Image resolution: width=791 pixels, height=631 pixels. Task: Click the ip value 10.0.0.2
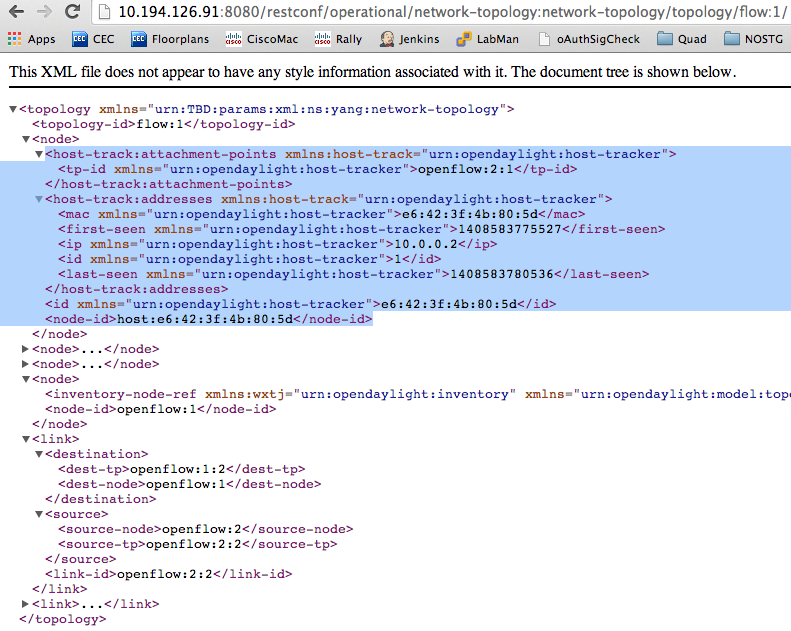coord(425,244)
